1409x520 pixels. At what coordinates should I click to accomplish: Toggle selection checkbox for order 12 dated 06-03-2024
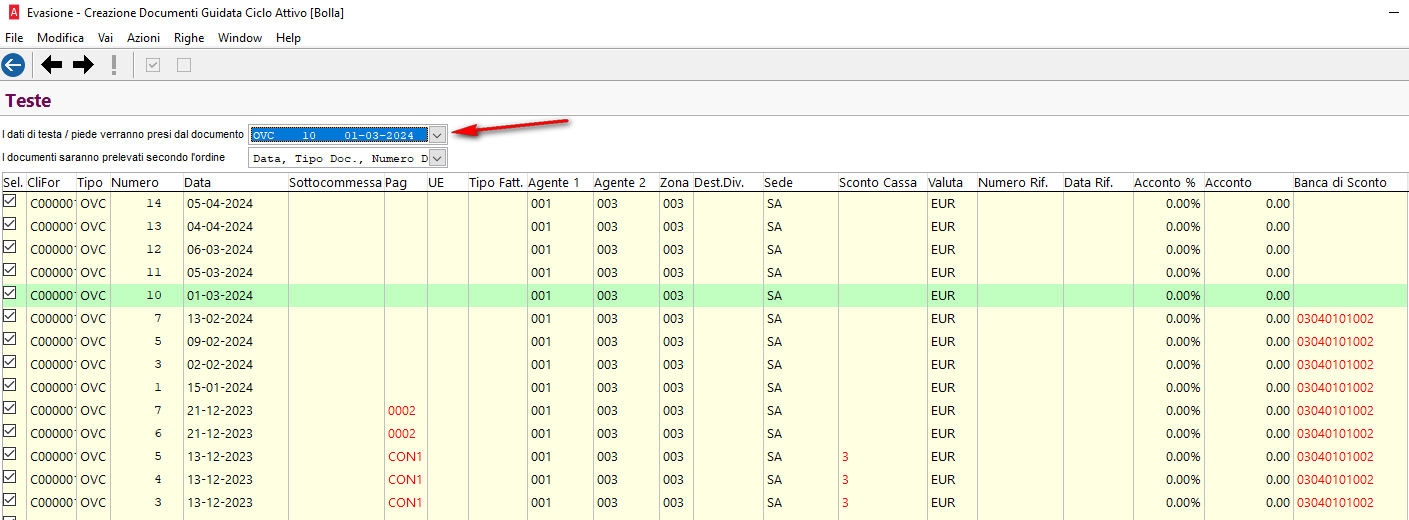coord(10,247)
